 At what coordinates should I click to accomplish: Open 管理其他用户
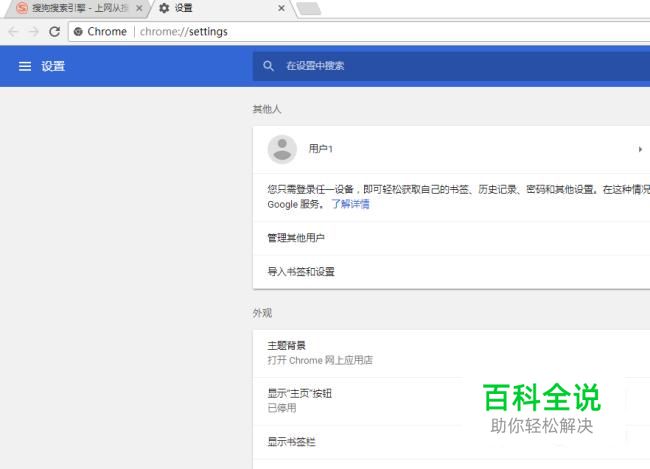click(x=451, y=238)
